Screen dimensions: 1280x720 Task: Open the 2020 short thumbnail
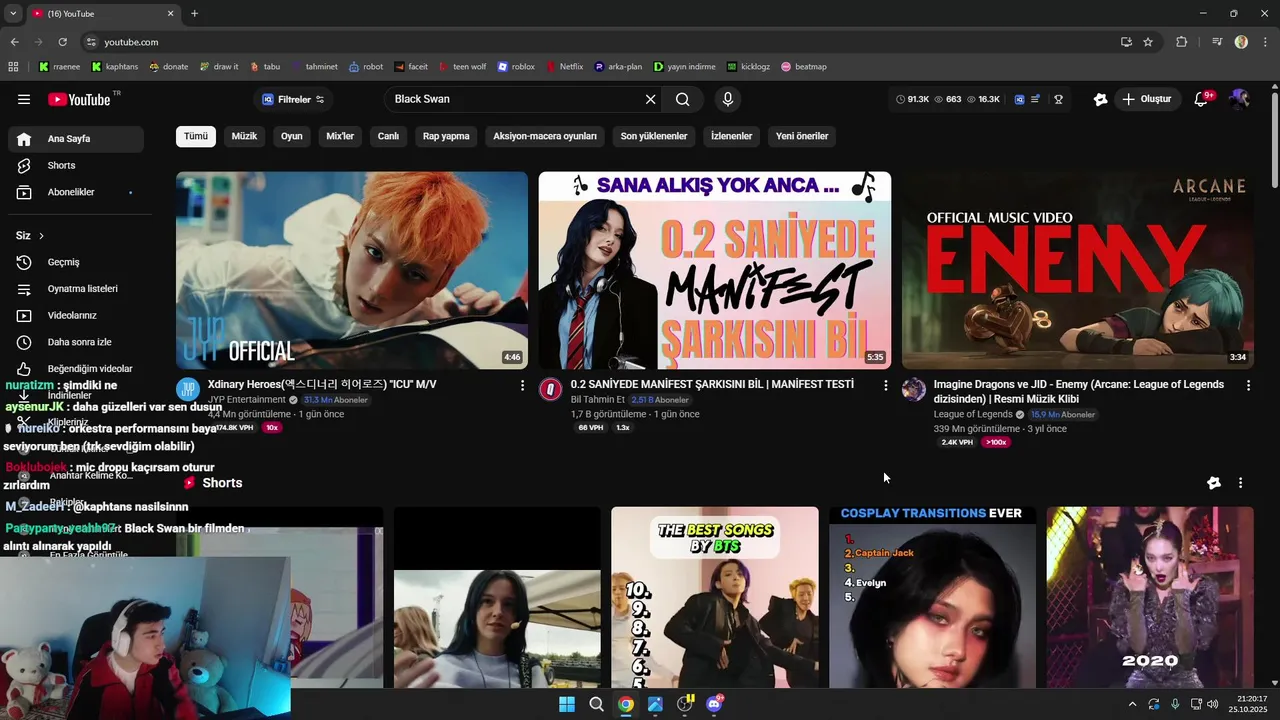[x=1150, y=597]
